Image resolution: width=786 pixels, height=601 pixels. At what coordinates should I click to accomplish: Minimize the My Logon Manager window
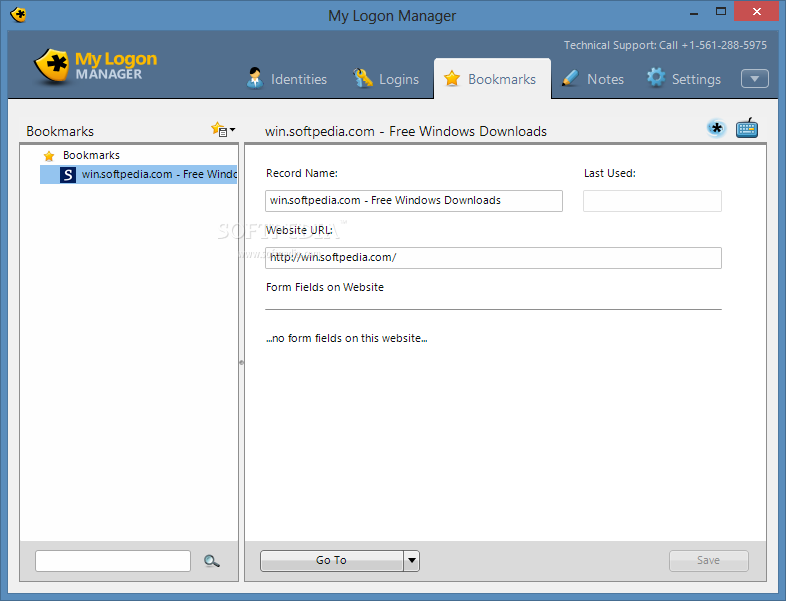tap(694, 12)
